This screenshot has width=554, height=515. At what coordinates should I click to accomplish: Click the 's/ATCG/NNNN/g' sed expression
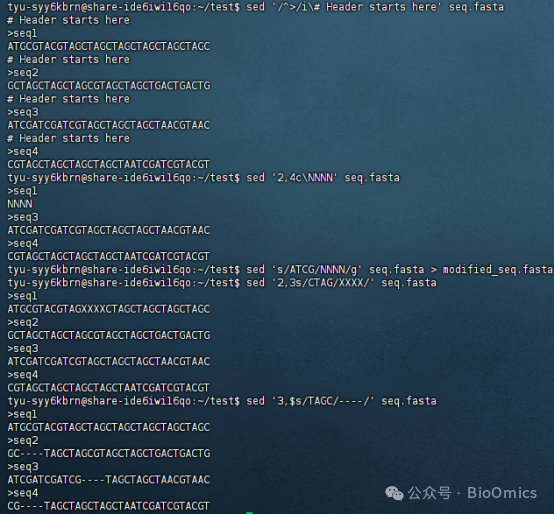point(317,270)
